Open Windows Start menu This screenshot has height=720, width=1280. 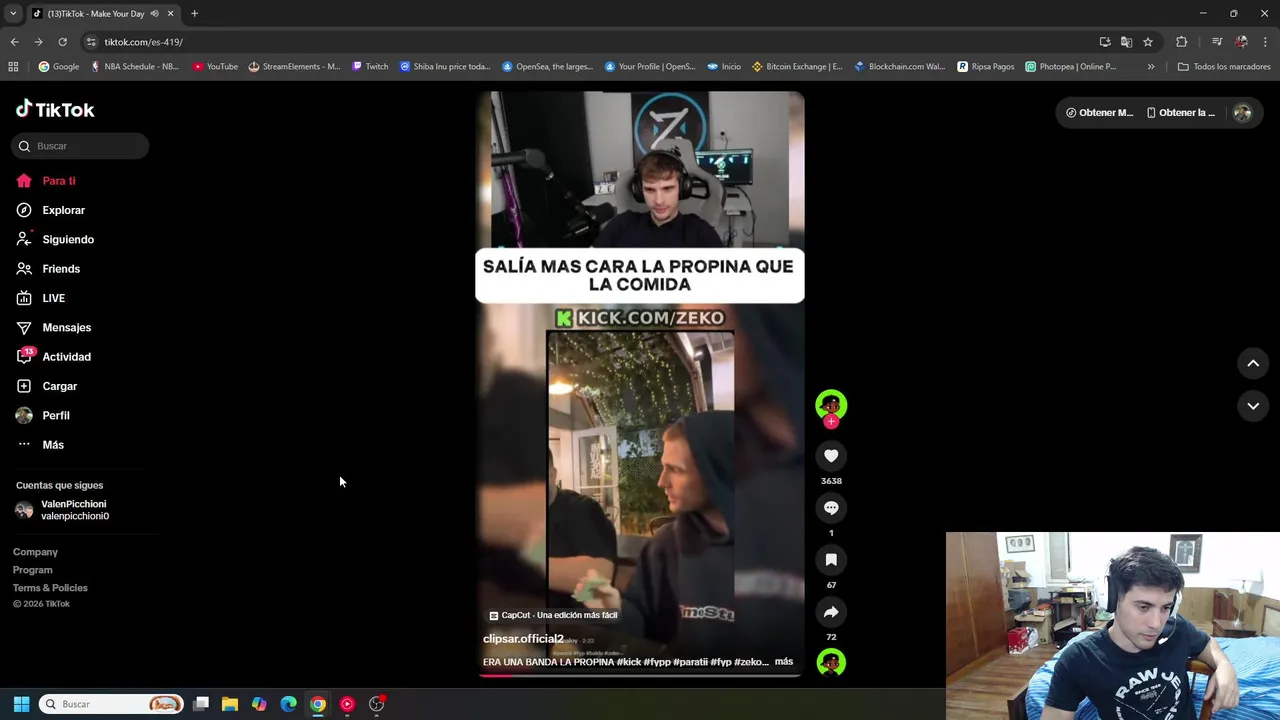tap(21, 704)
